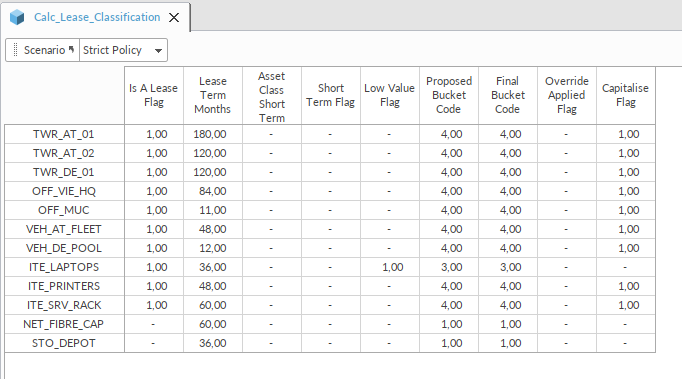The height and width of the screenshot is (379, 682).
Task: Select the ITE_LAPTOPS row header
Action: (64, 267)
